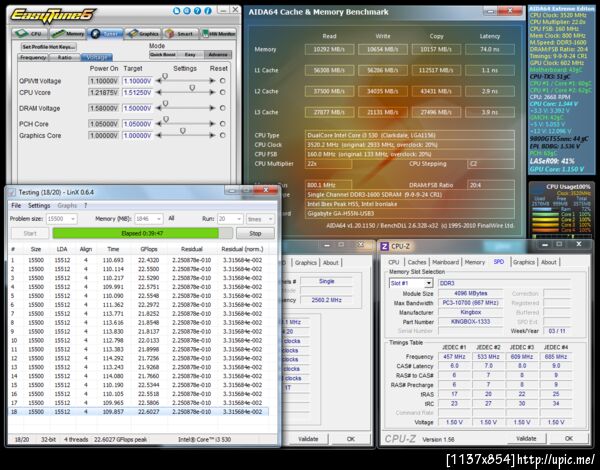Open the Graphics tab in EasyTune6
The width and height of the screenshot is (600, 470).
tap(143, 34)
